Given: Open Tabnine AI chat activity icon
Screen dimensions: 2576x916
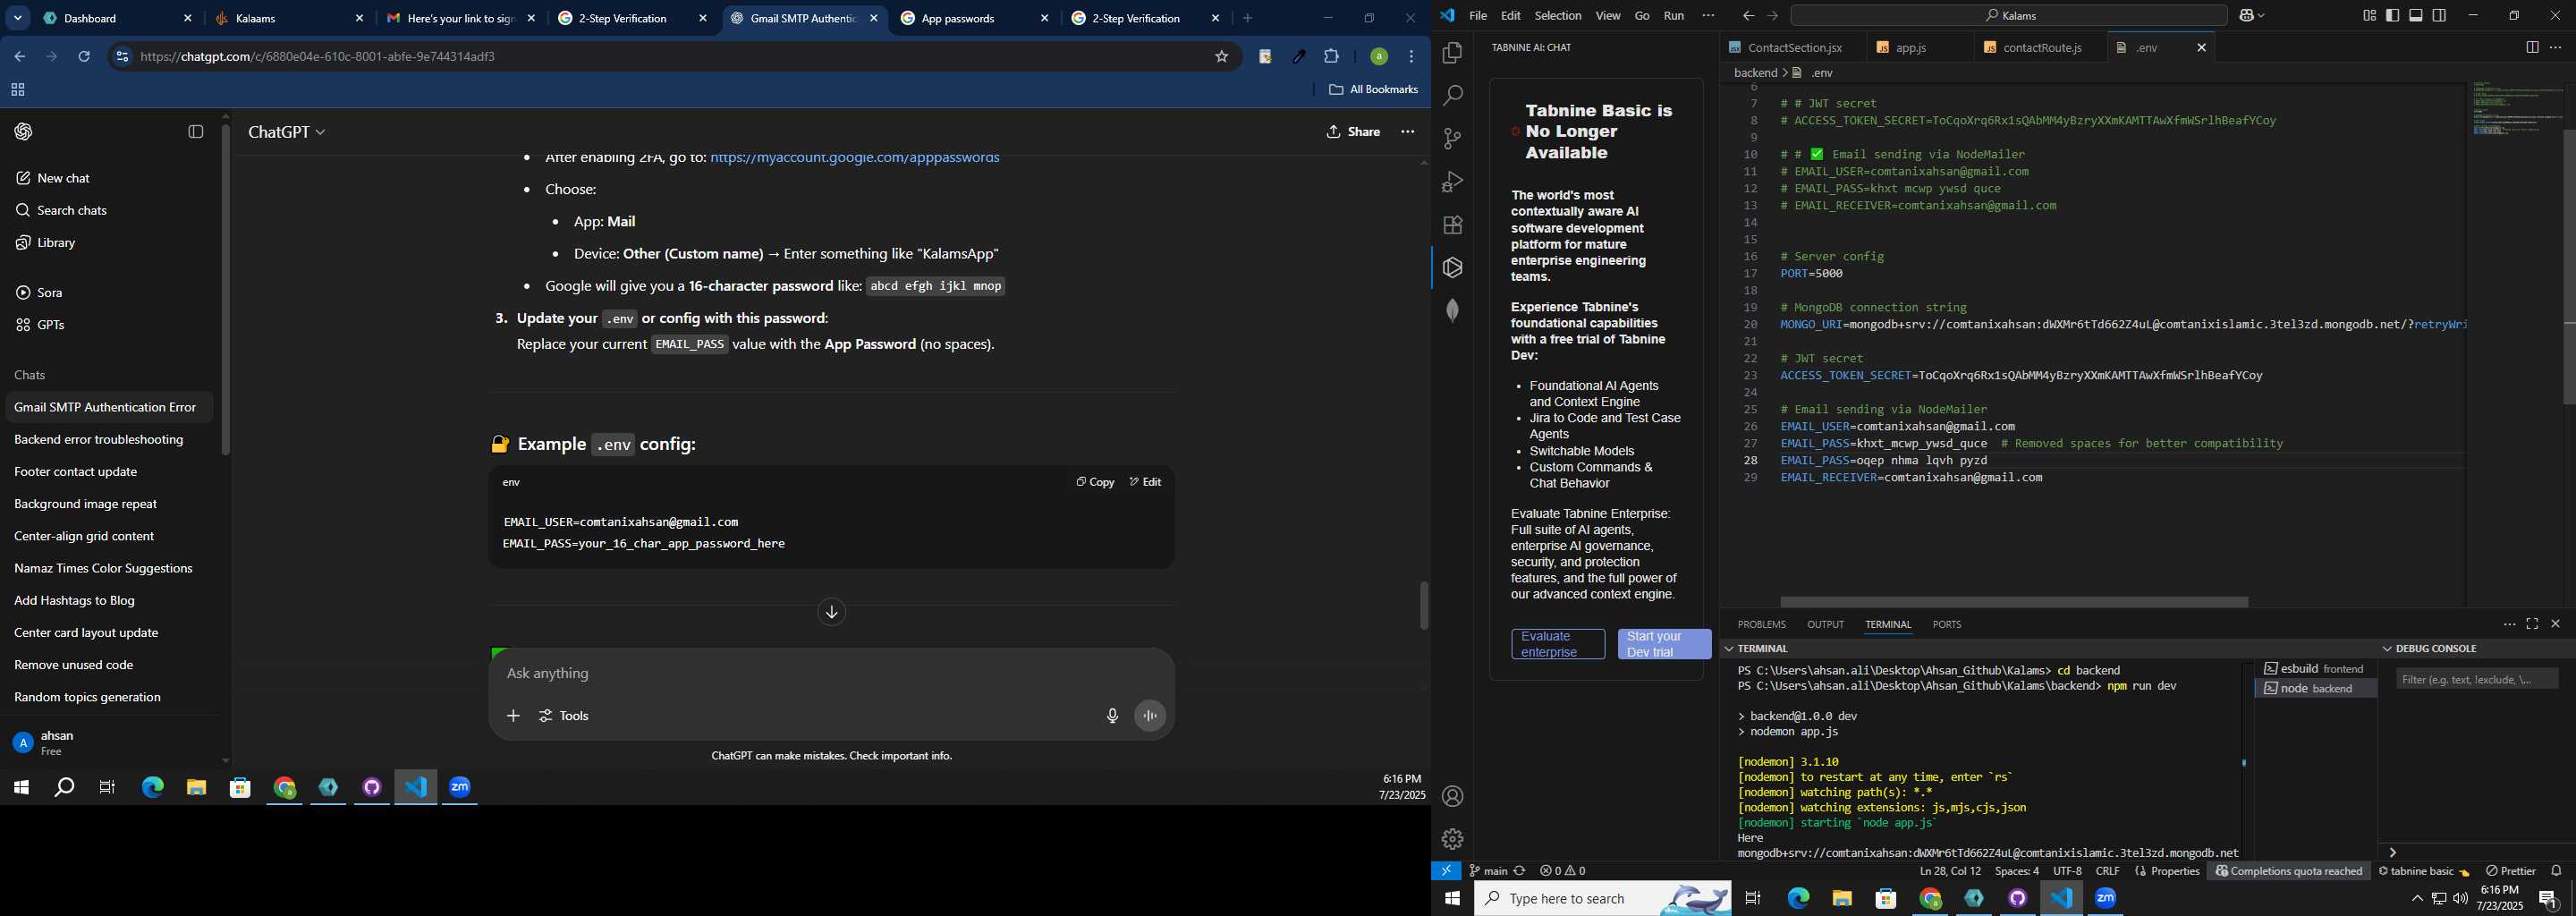Looking at the screenshot, I should point(1452,267).
